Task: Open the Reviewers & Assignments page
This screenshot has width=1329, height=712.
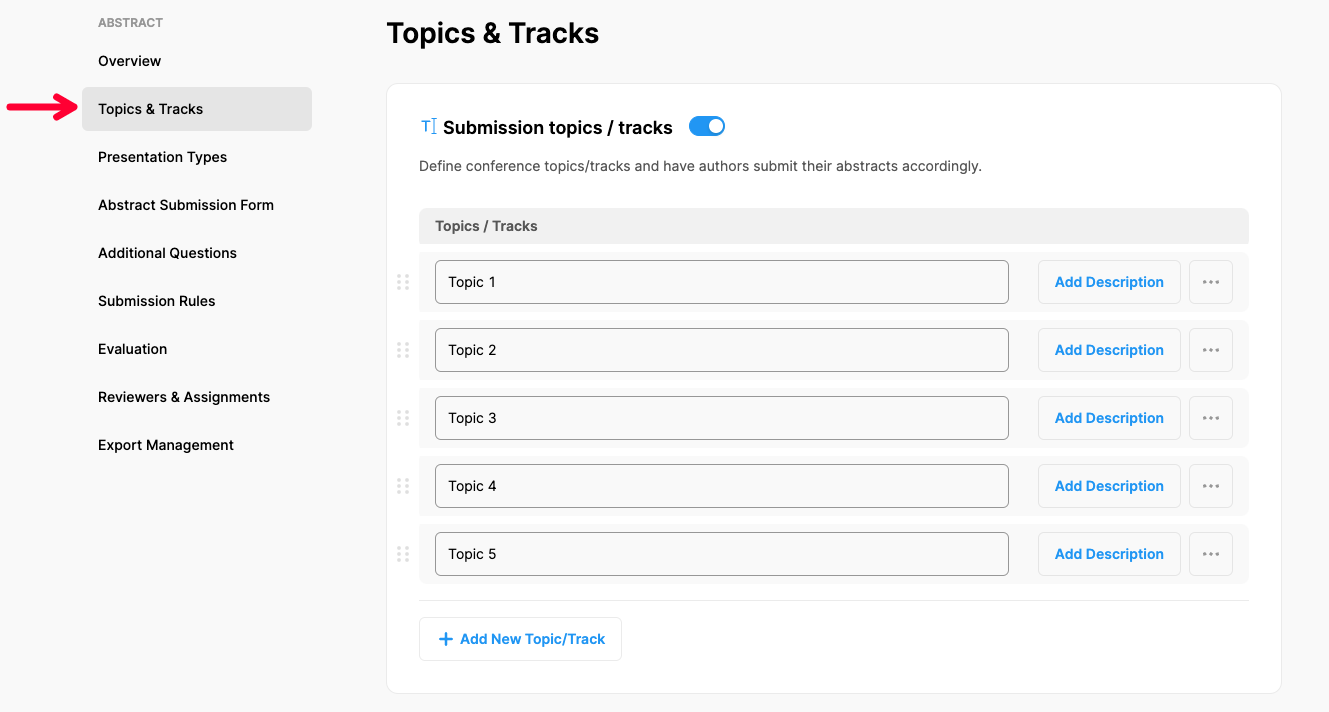Action: tap(184, 397)
